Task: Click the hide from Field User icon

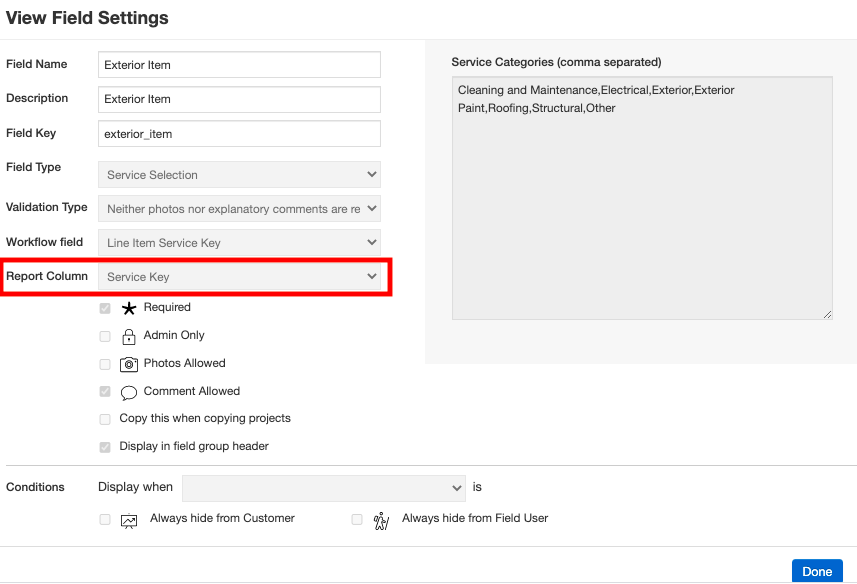Action: click(380, 520)
